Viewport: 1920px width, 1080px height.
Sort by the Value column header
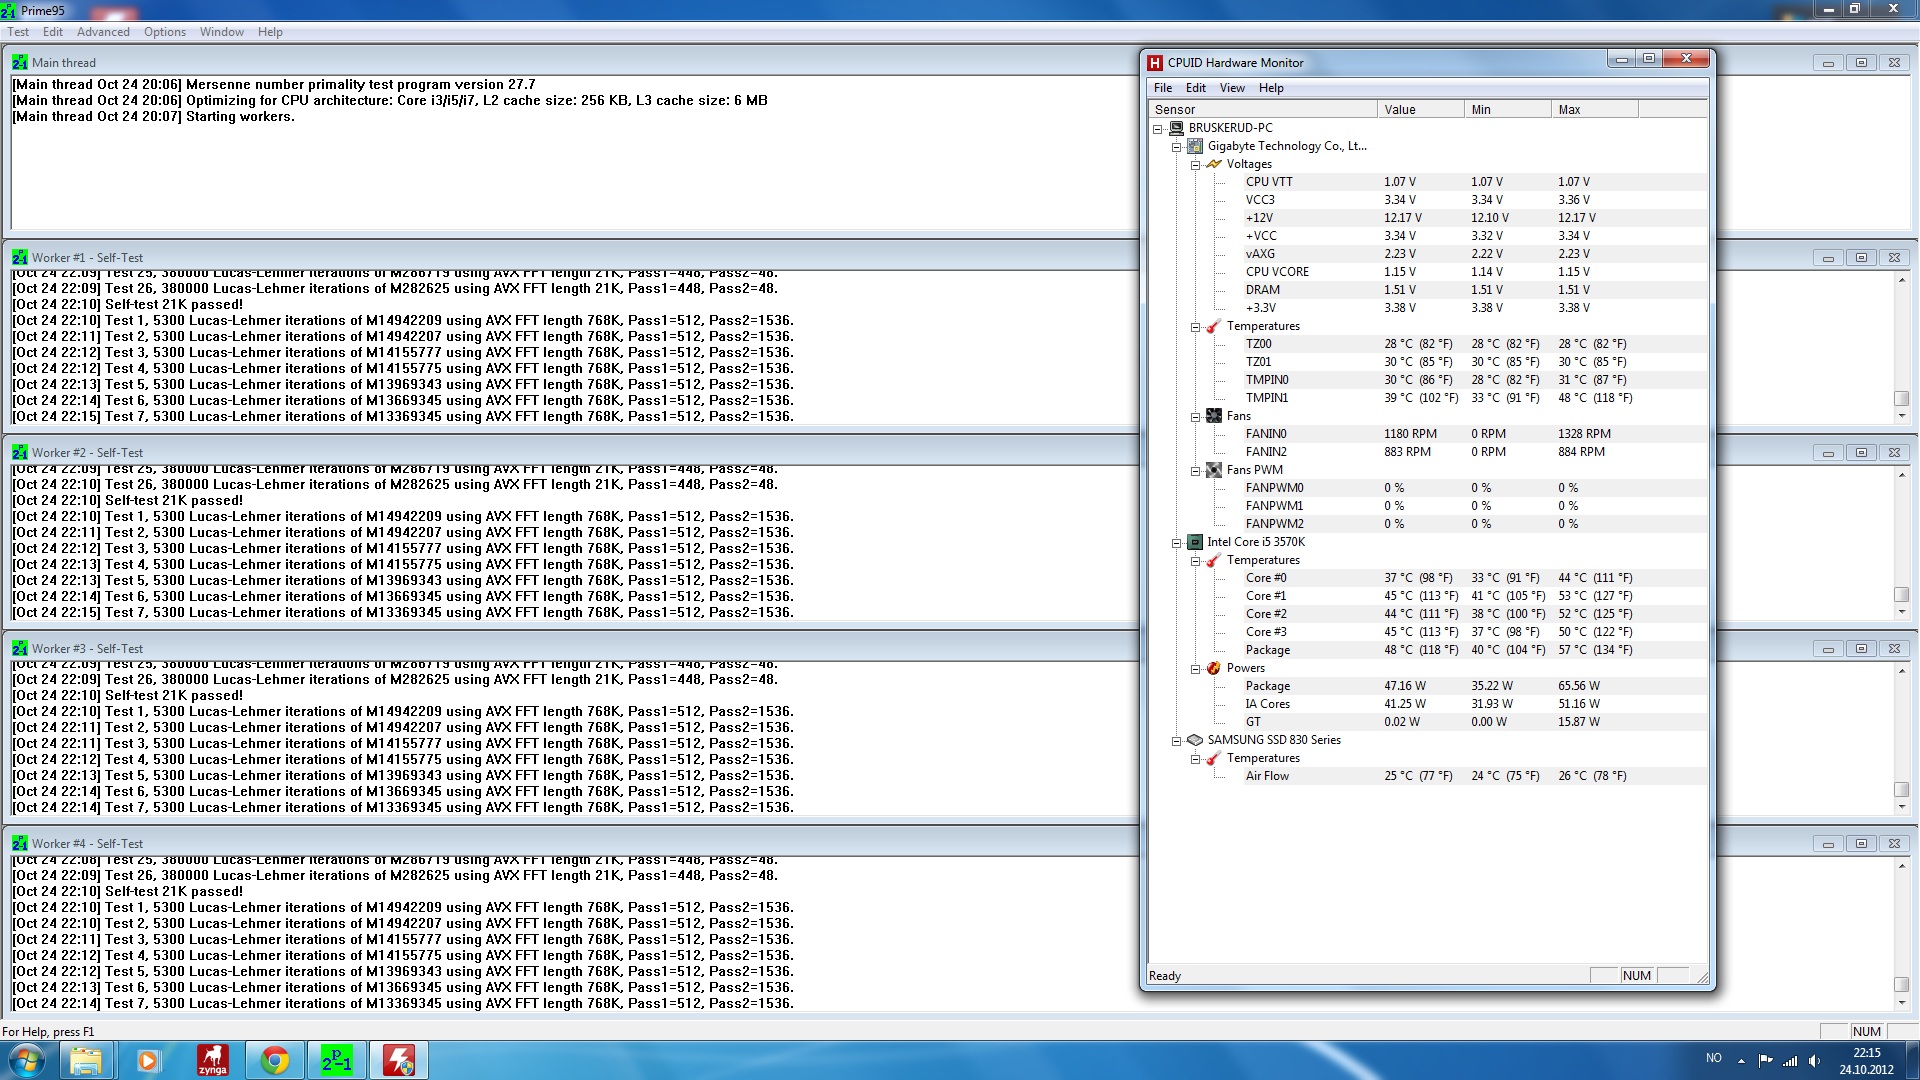tap(1420, 109)
